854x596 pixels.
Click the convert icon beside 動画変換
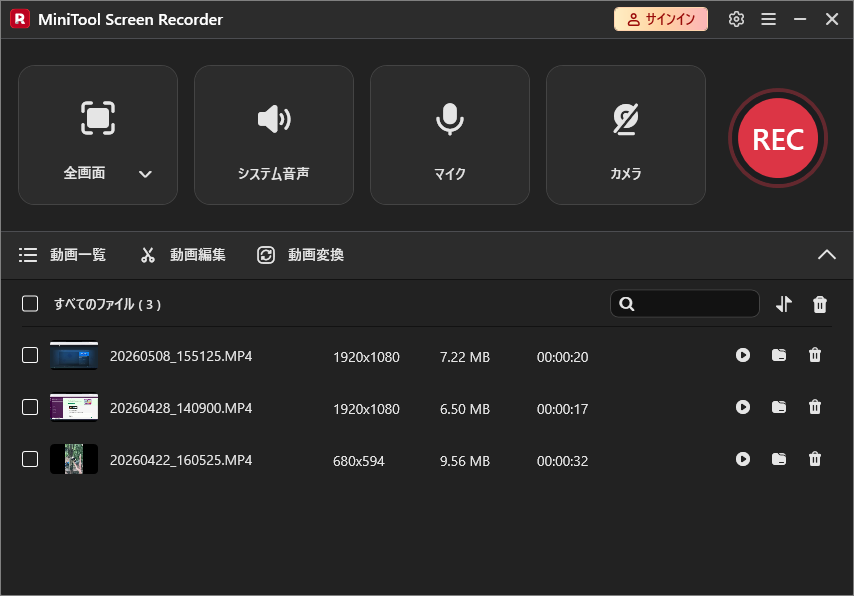pyautogui.click(x=266, y=255)
